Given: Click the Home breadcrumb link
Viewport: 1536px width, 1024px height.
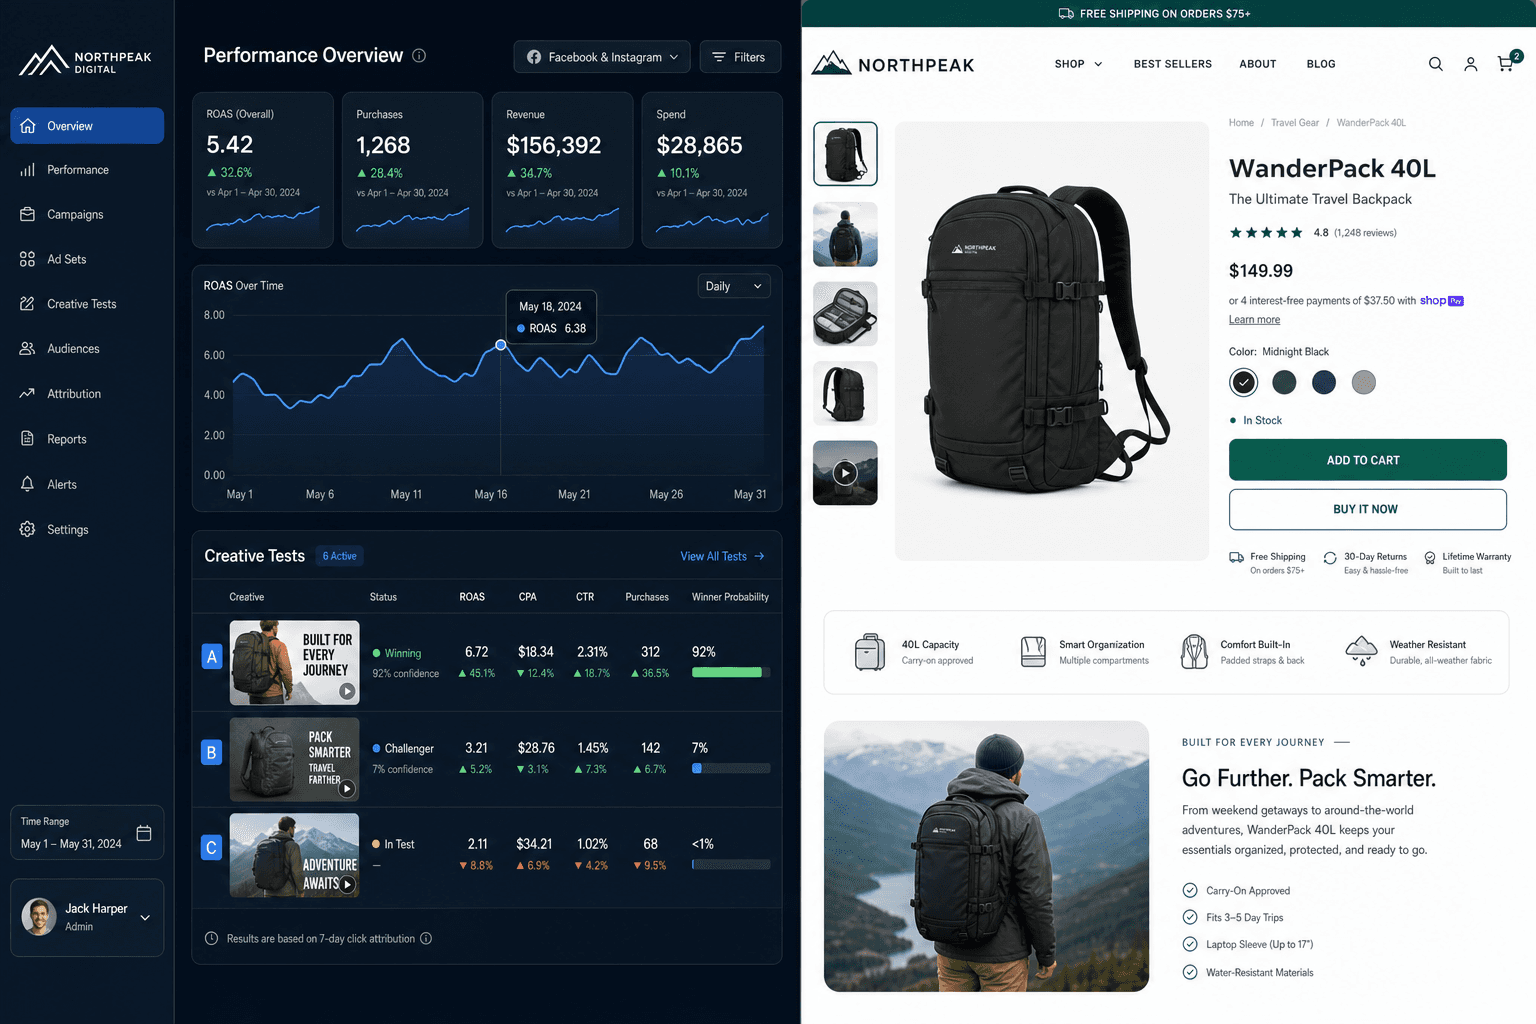Looking at the screenshot, I should 1241,123.
